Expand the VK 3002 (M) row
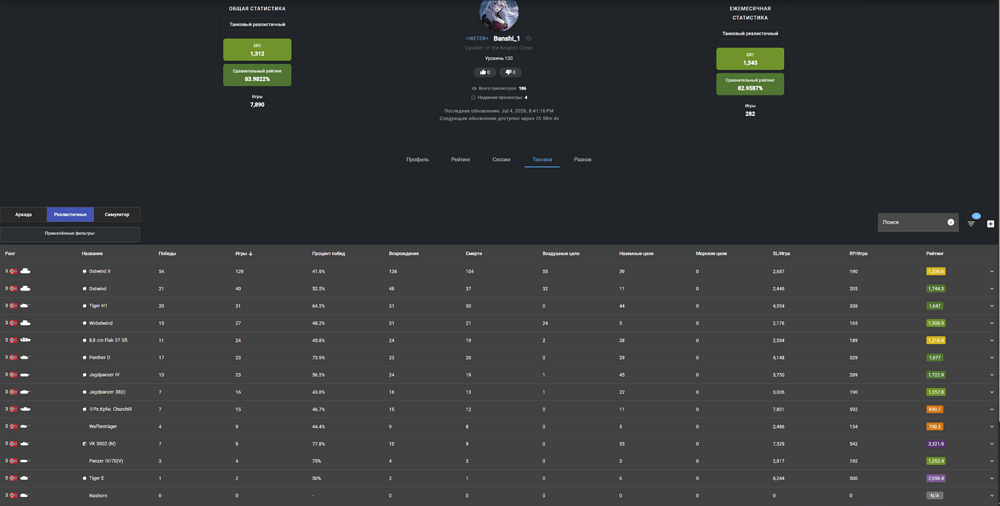 click(x=992, y=443)
